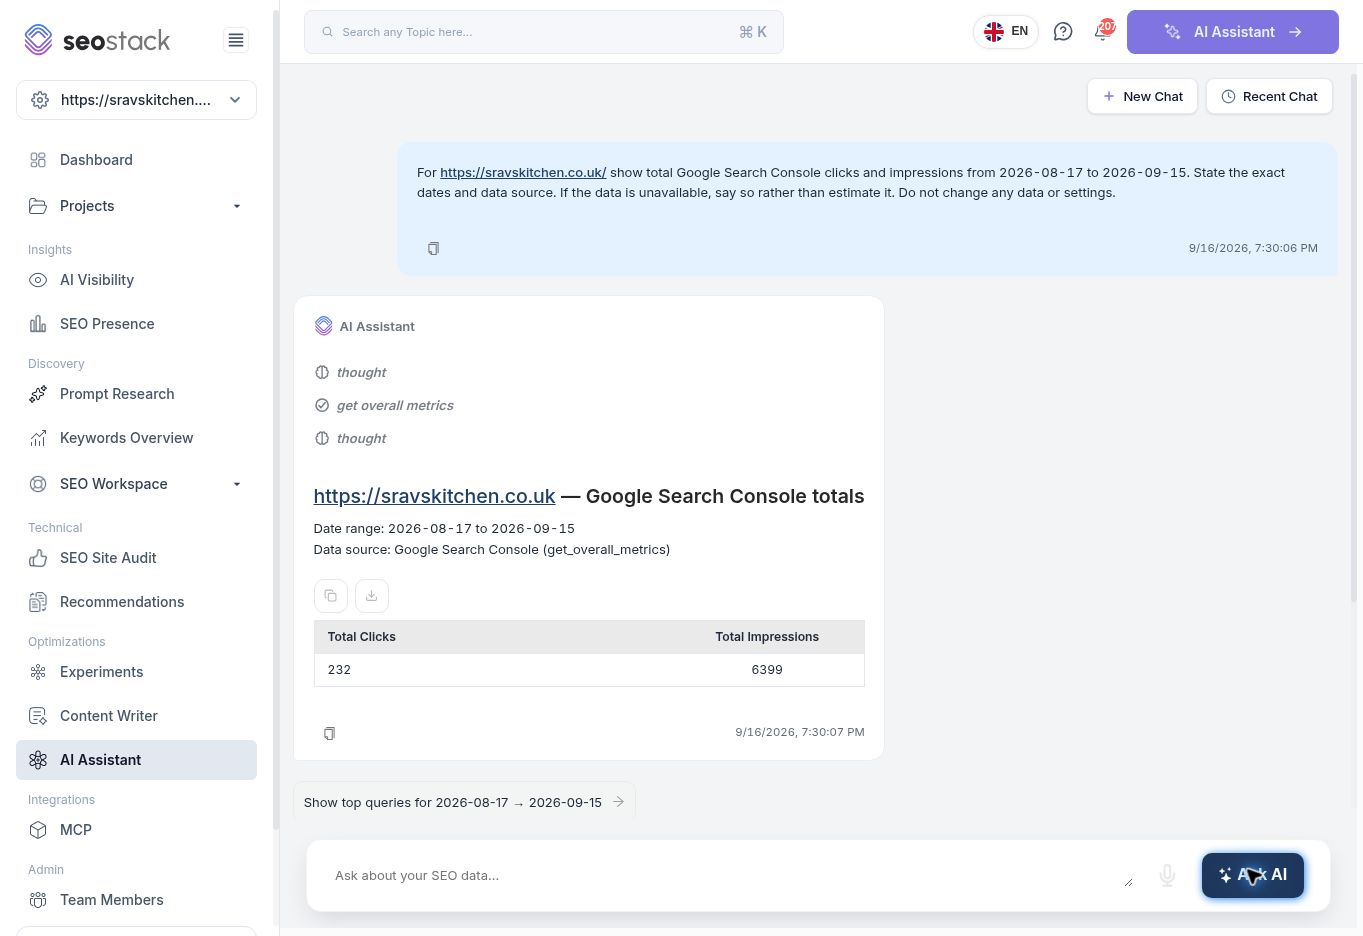Open notifications bell with red badge
Screen dimensions: 1363x936
1103,31
